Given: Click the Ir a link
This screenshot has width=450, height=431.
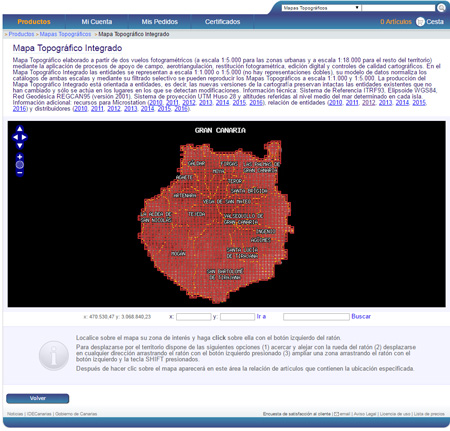Looking at the screenshot, I should pyautogui.click(x=261, y=316).
